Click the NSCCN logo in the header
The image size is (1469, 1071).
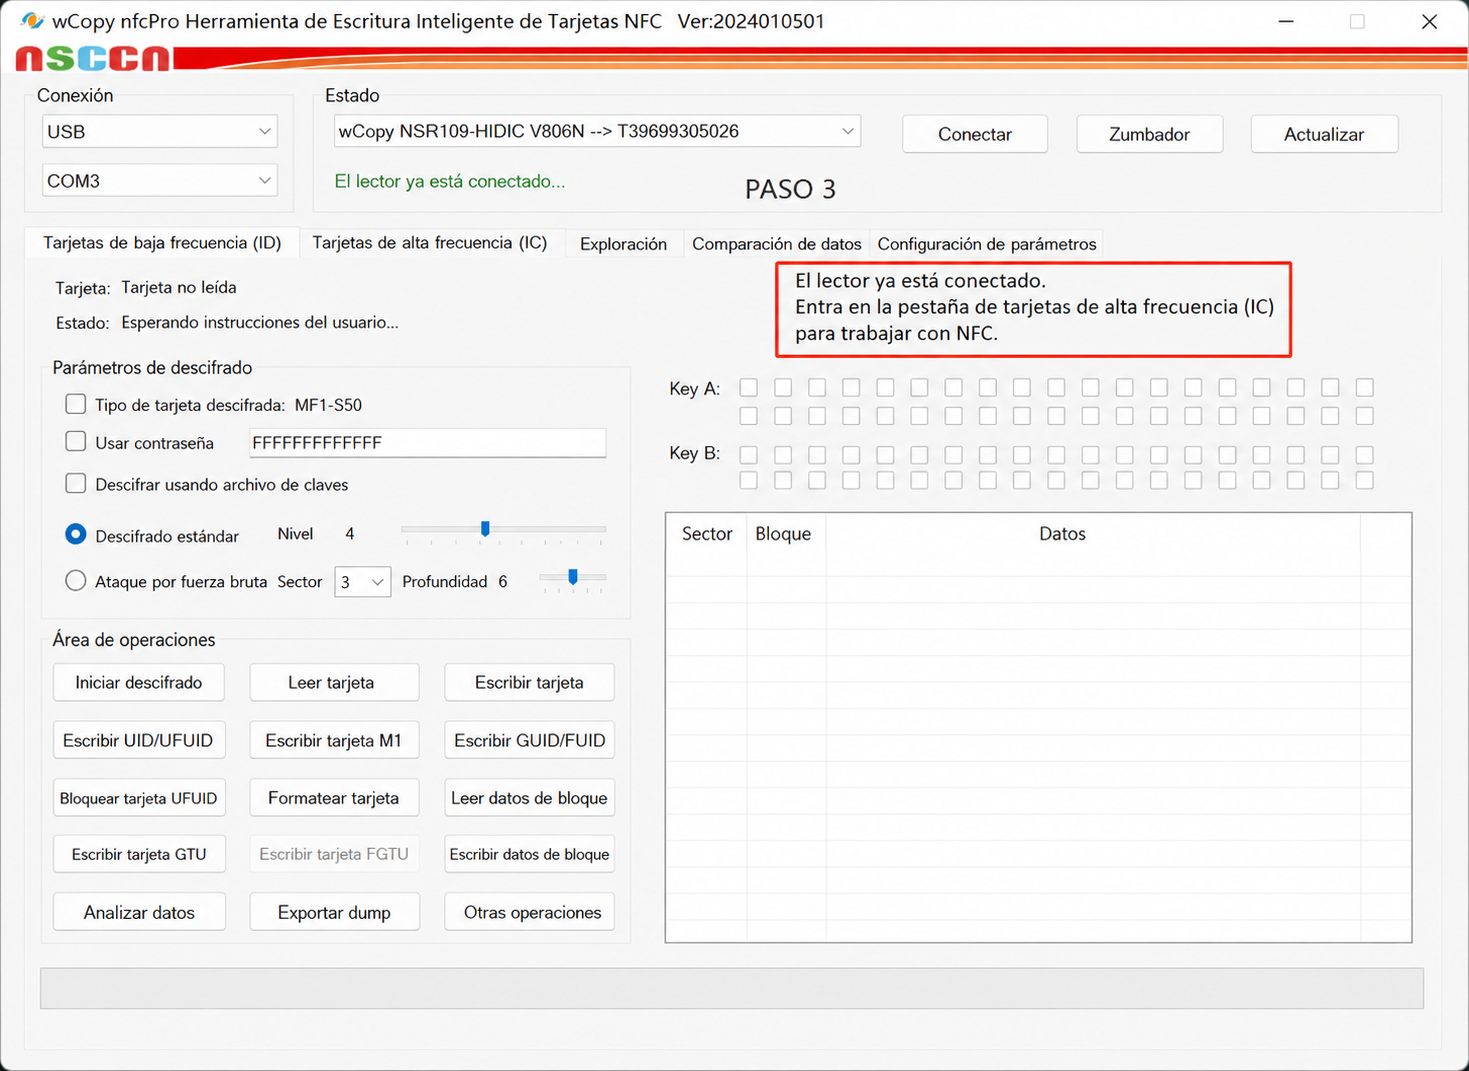93,59
